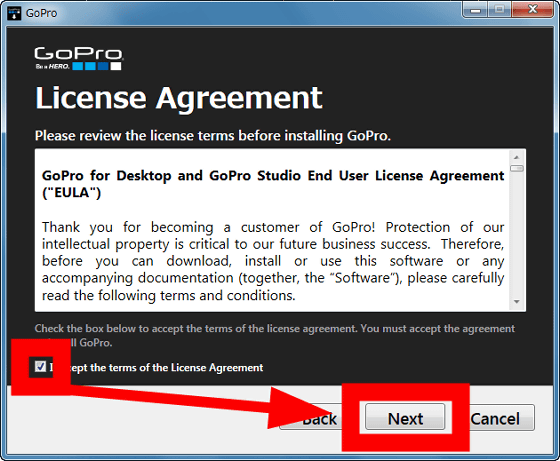The height and width of the screenshot is (461, 560).
Task: Click the 'GoPro' window title text
Action: click(x=41, y=13)
